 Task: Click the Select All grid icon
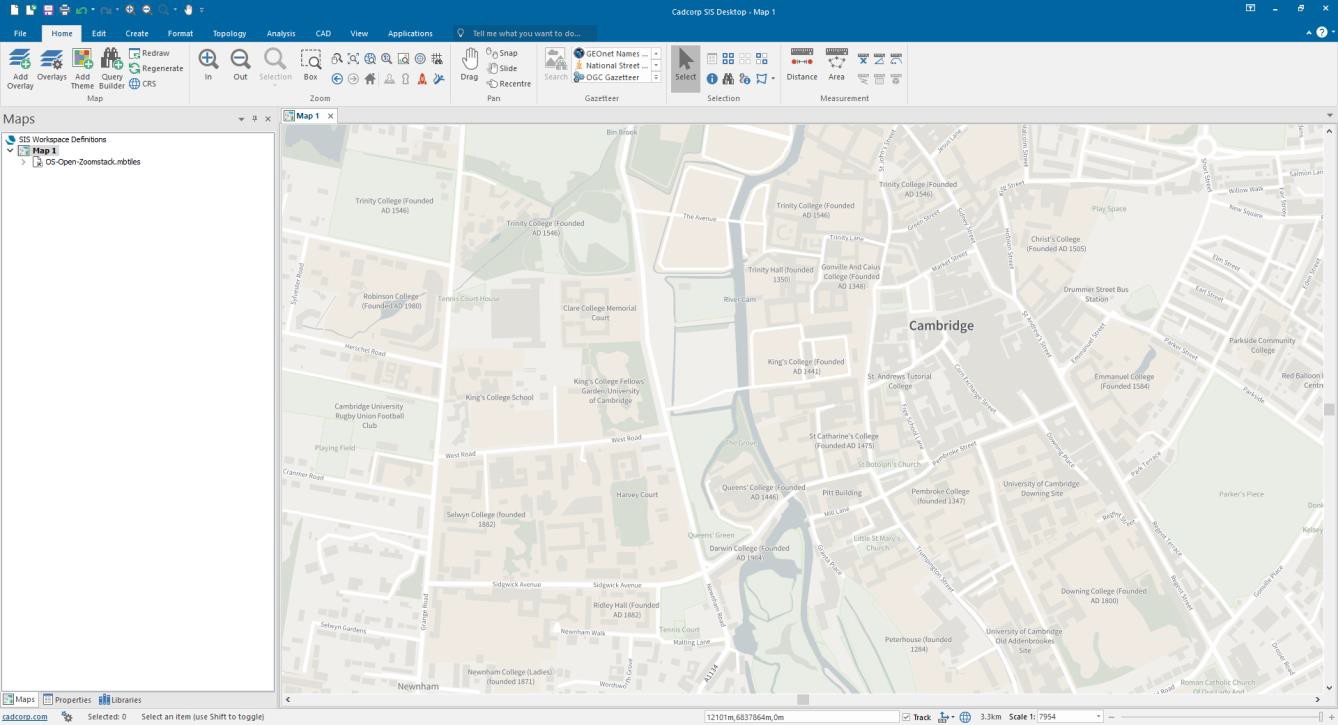(x=728, y=59)
